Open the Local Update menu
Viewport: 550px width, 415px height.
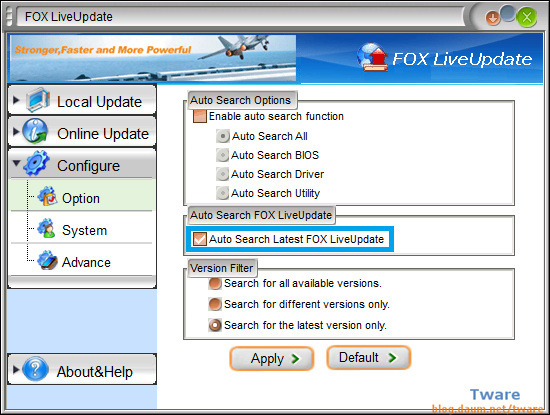coord(82,100)
